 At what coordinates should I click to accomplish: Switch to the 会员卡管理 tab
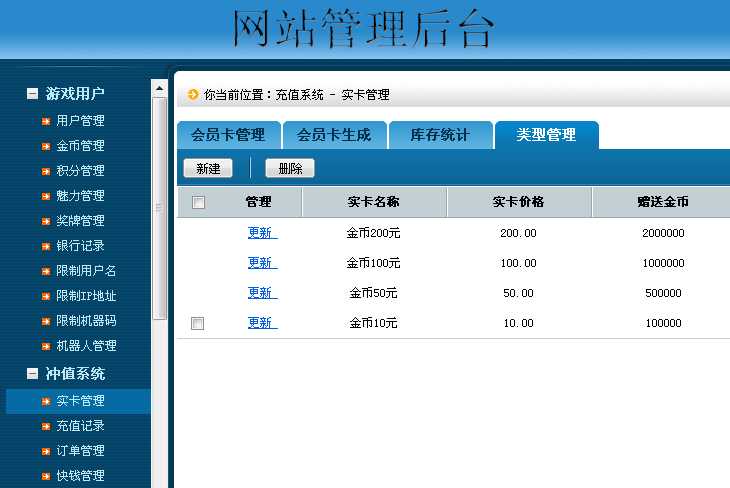point(229,135)
